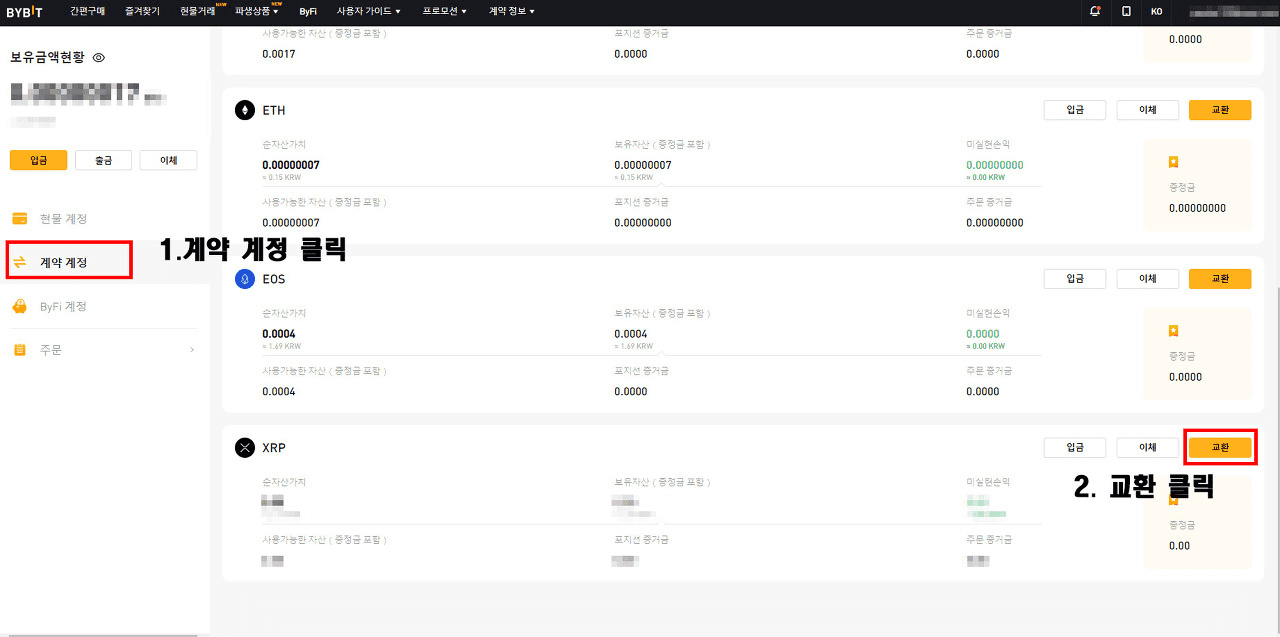Click 입금 in the EOS row
This screenshot has height=637, width=1280.
click(x=1075, y=279)
